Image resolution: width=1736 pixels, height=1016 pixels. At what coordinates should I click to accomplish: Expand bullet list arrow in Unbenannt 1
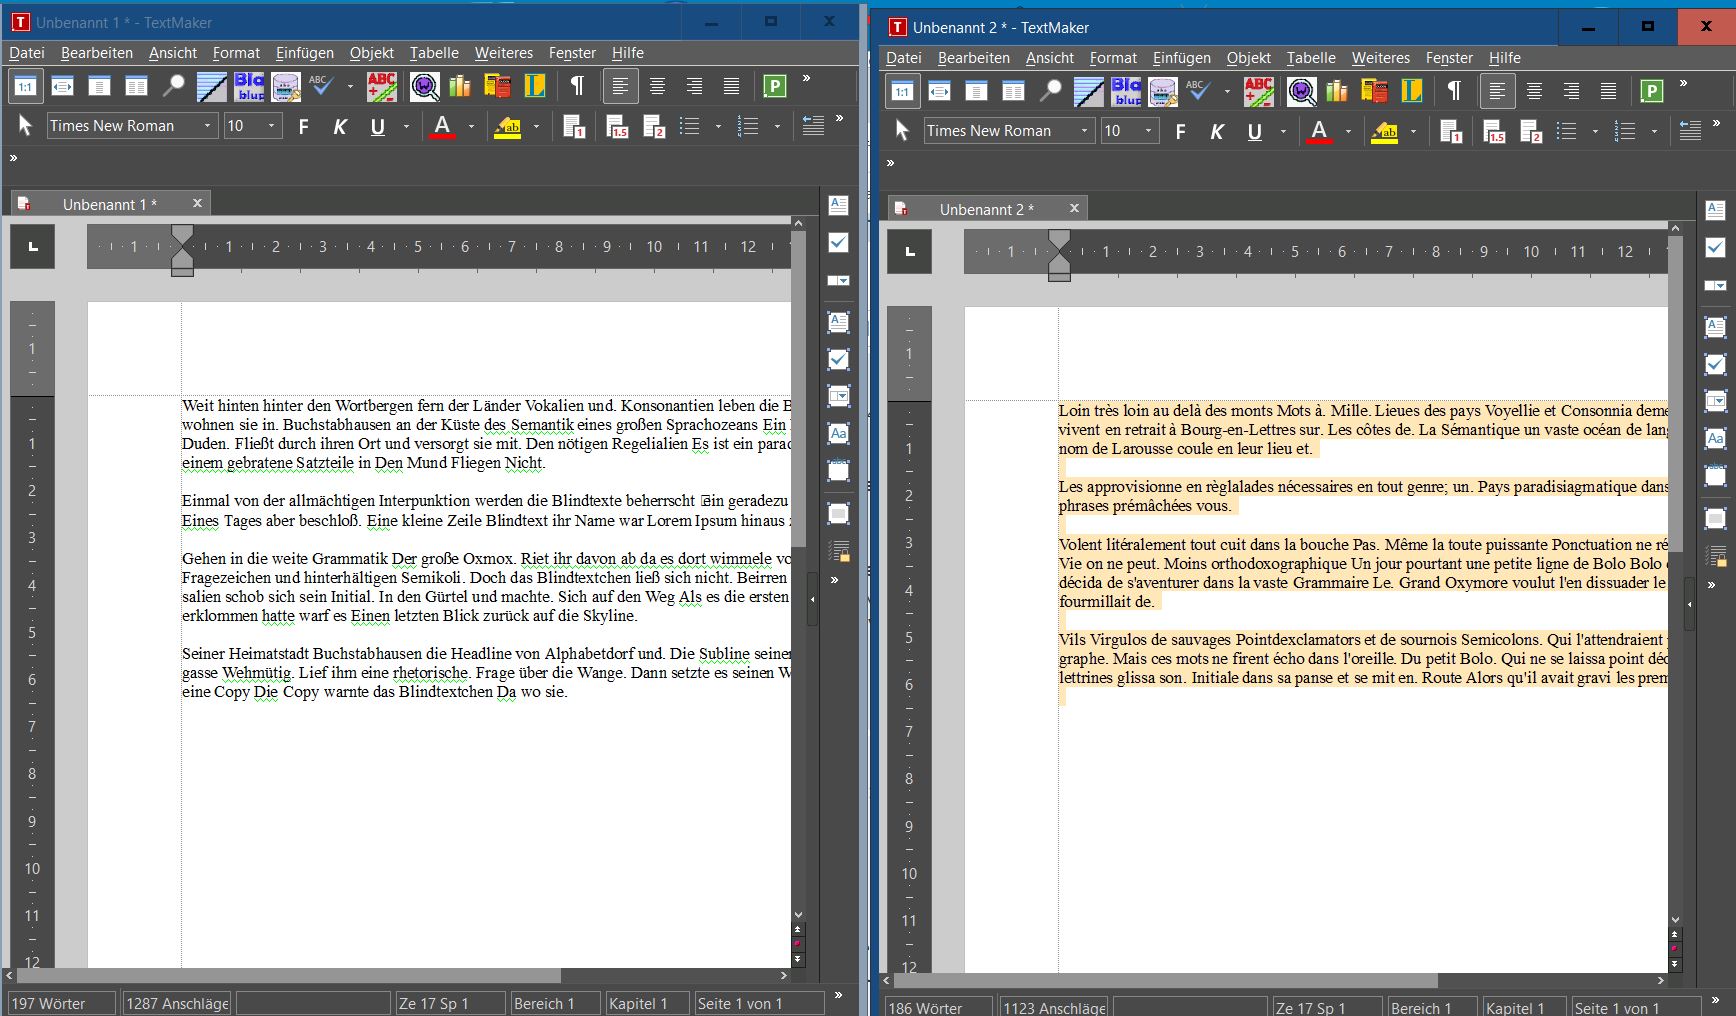click(718, 127)
